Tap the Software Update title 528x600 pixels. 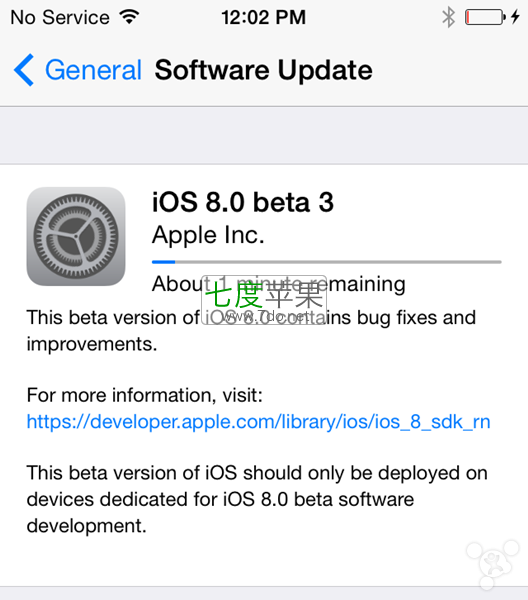click(x=263, y=70)
